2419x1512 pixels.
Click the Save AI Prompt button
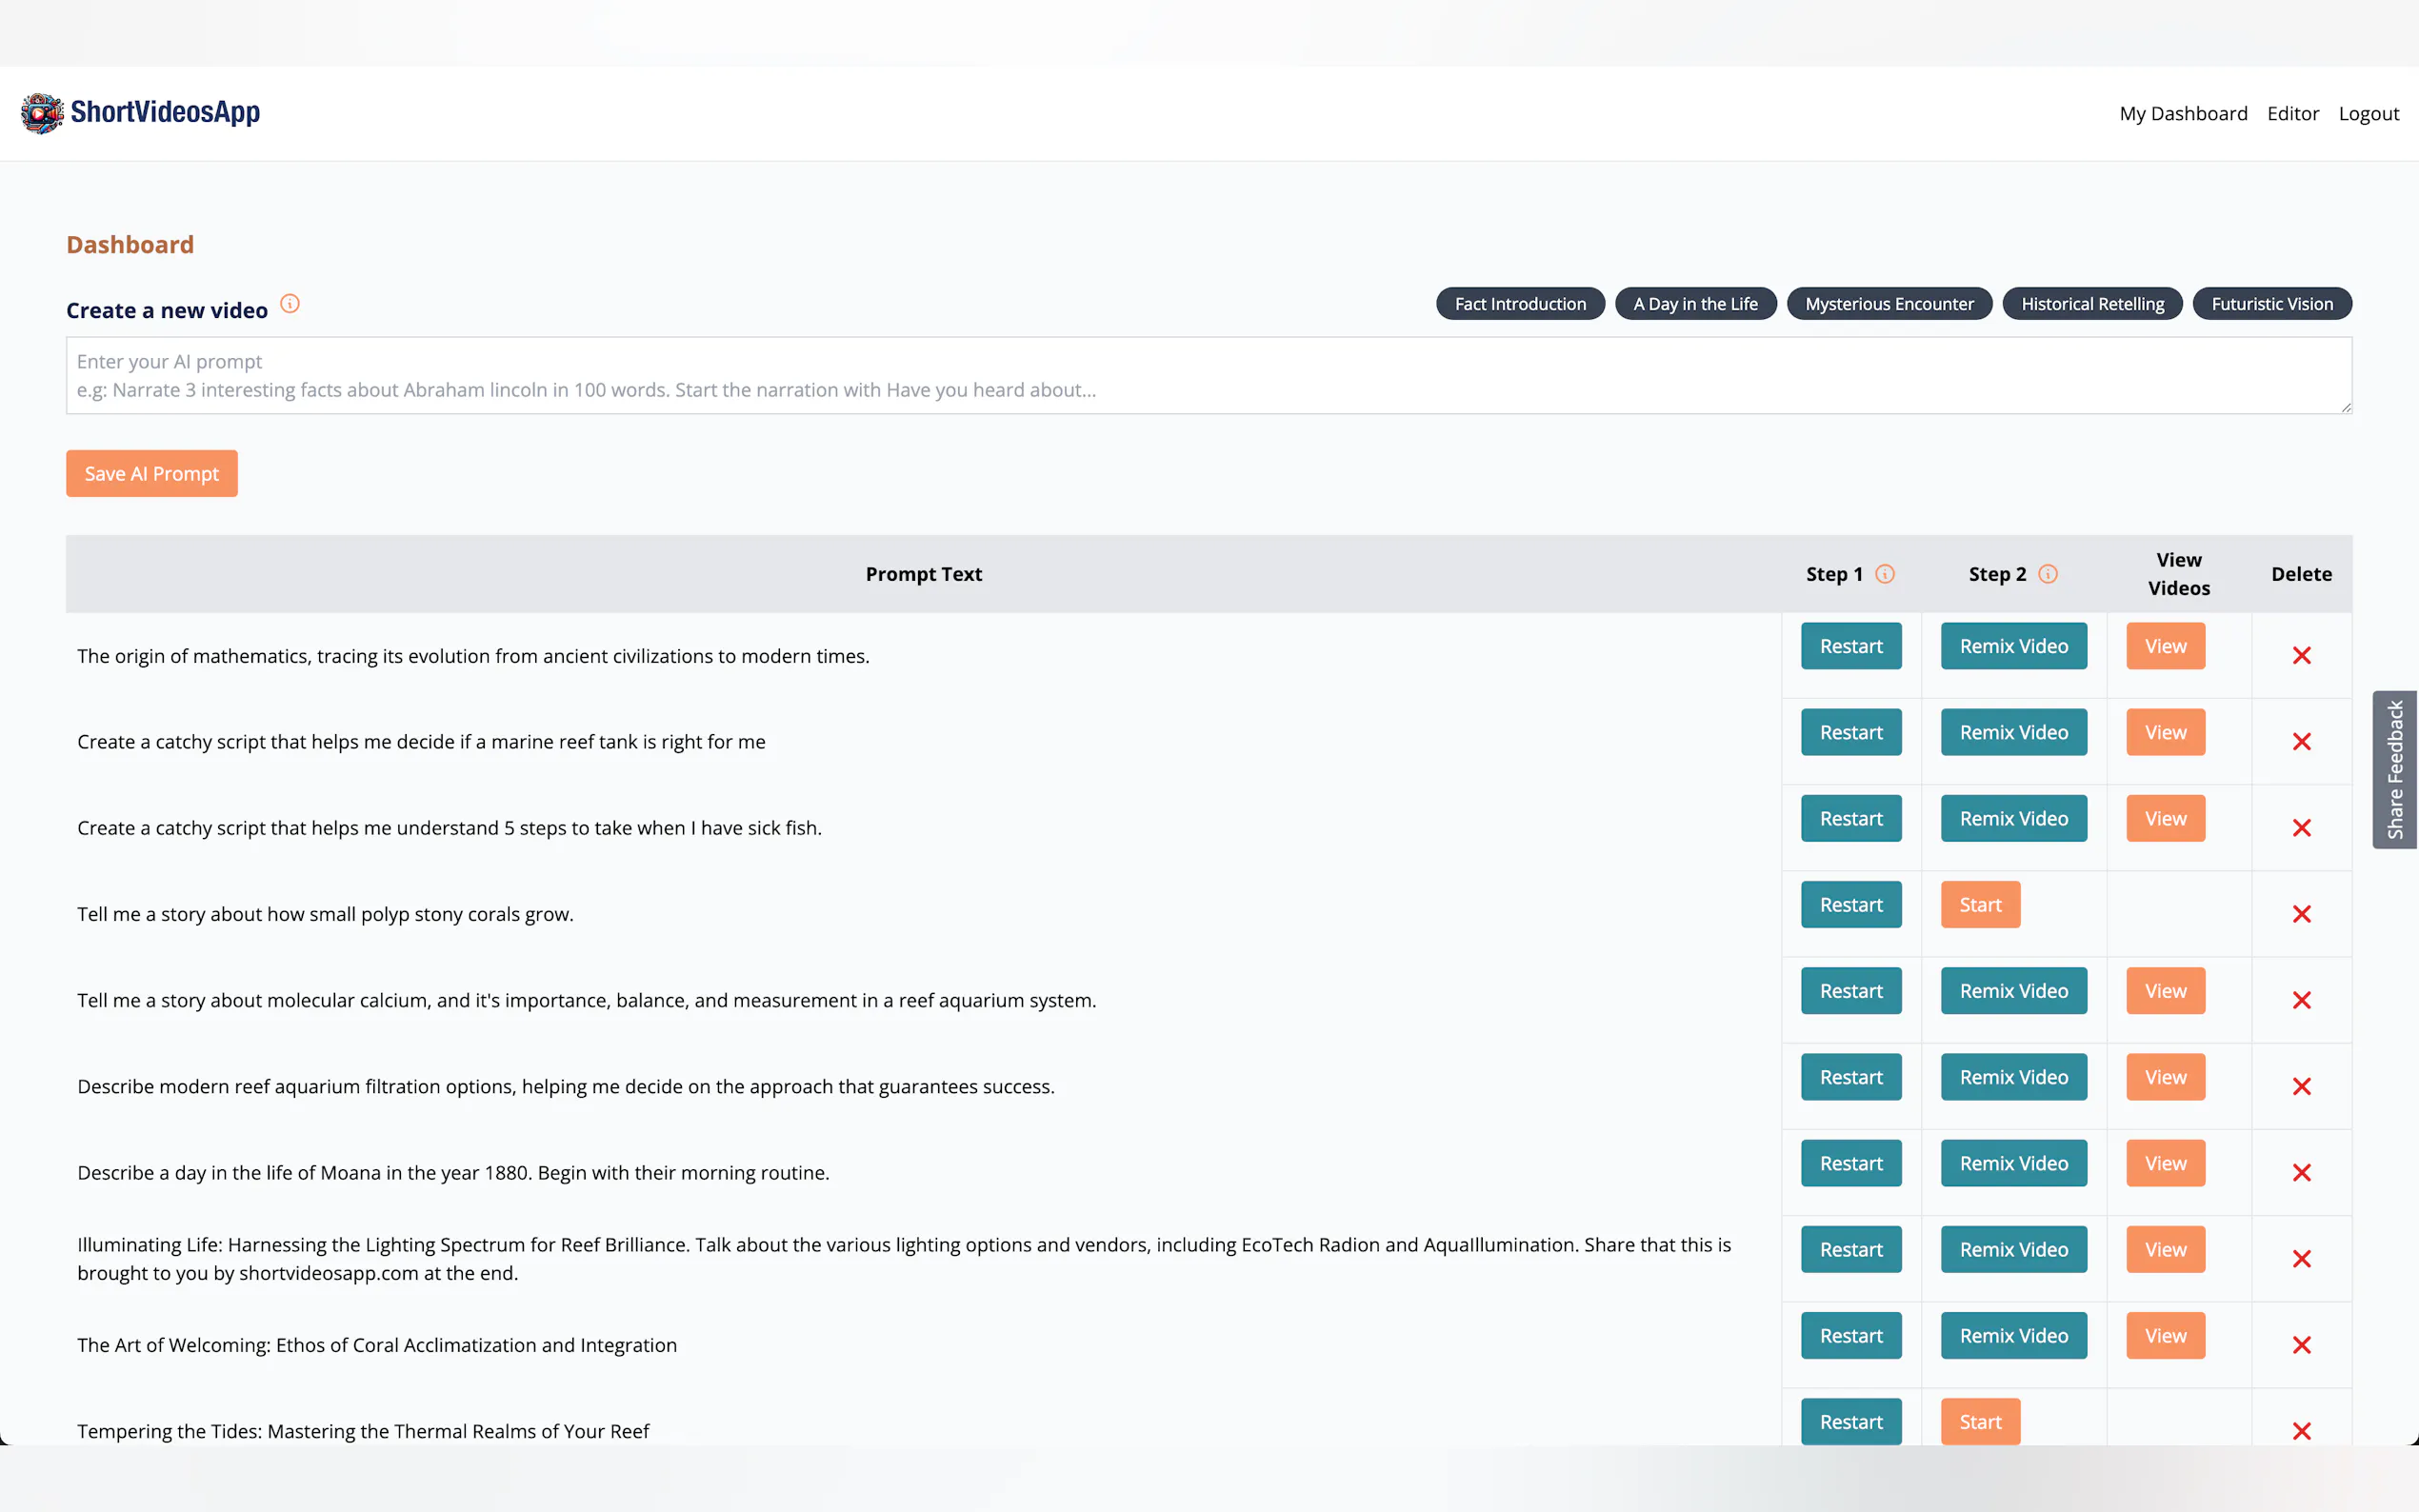point(152,474)
